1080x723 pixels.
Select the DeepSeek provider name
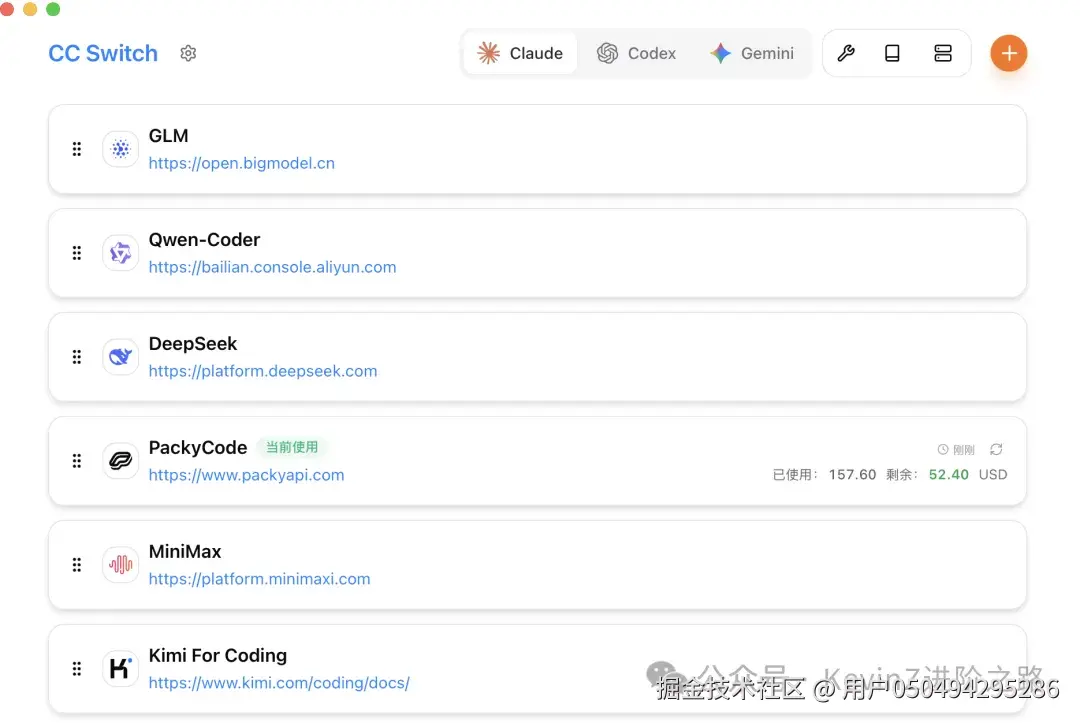[193, 344]
